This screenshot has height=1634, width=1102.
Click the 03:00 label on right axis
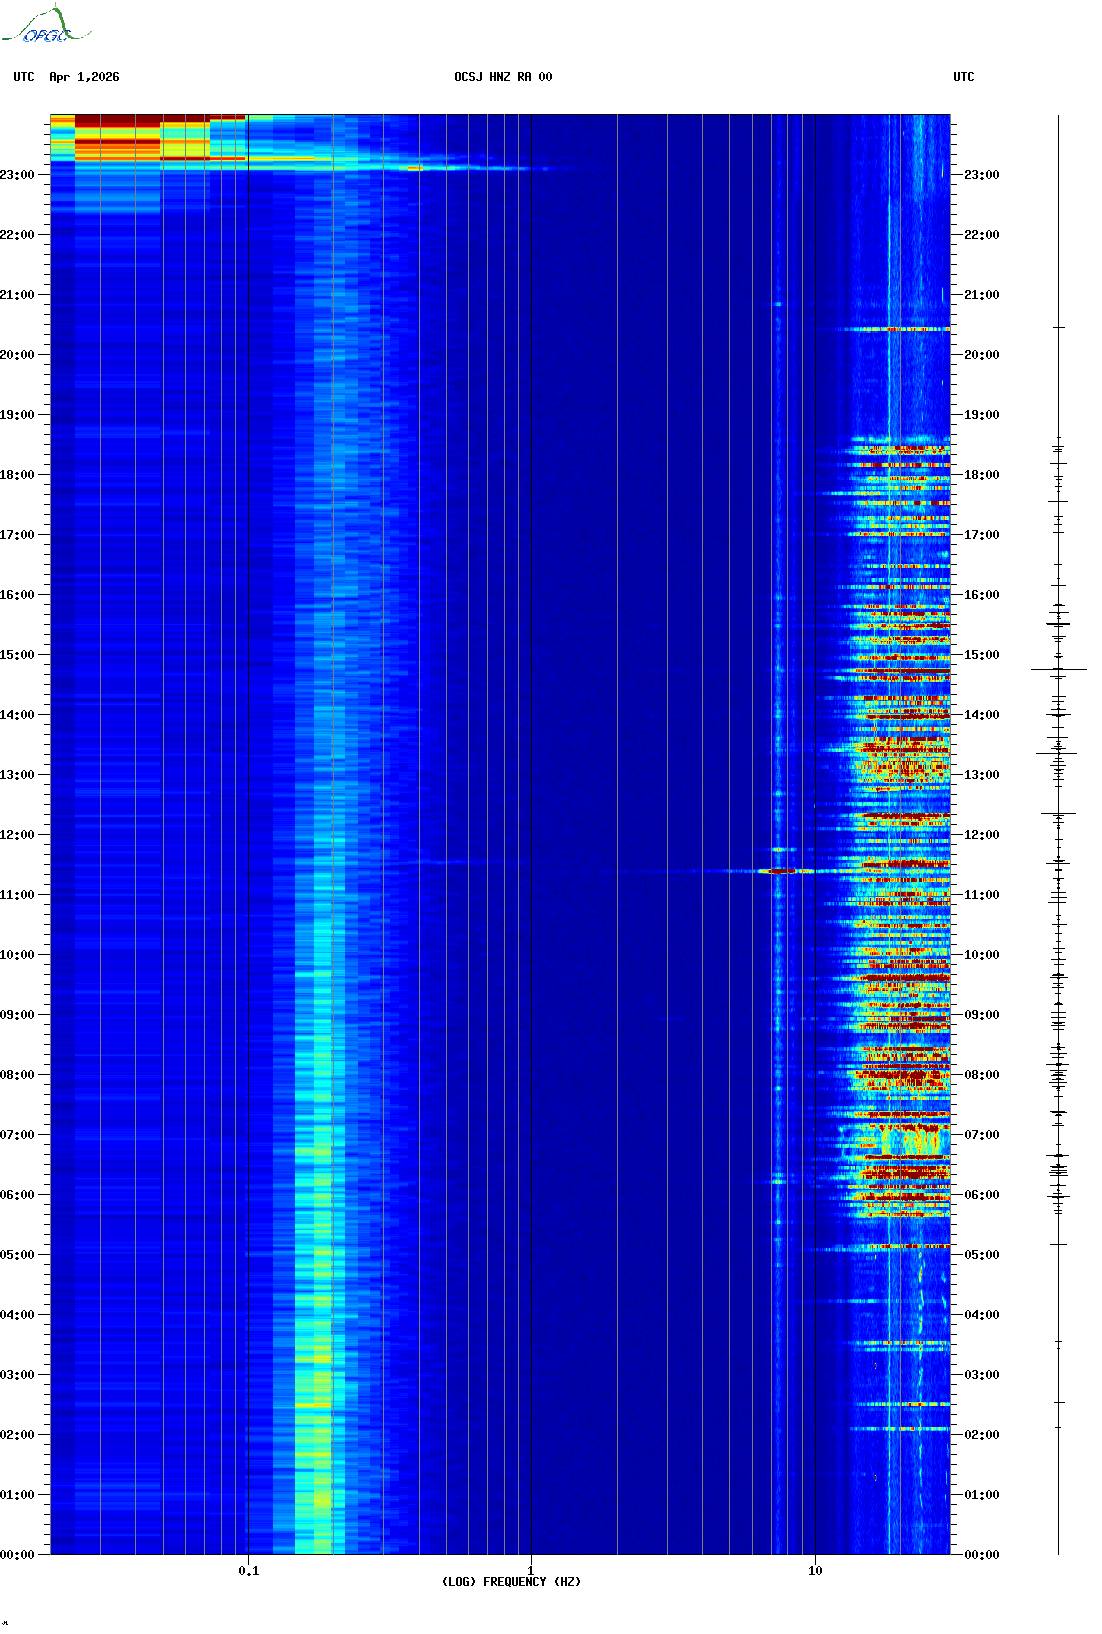(981, 1375)
